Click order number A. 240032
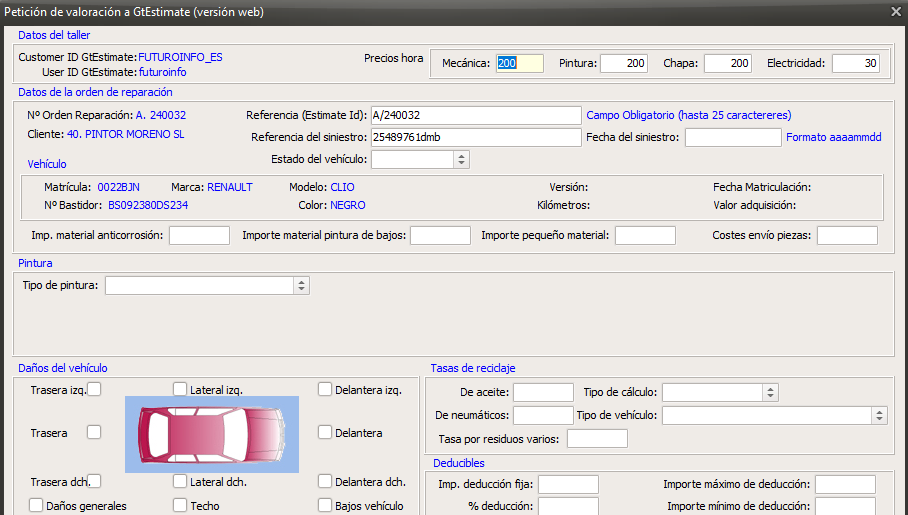The image size is (908, 515). [x=161, y=115]
